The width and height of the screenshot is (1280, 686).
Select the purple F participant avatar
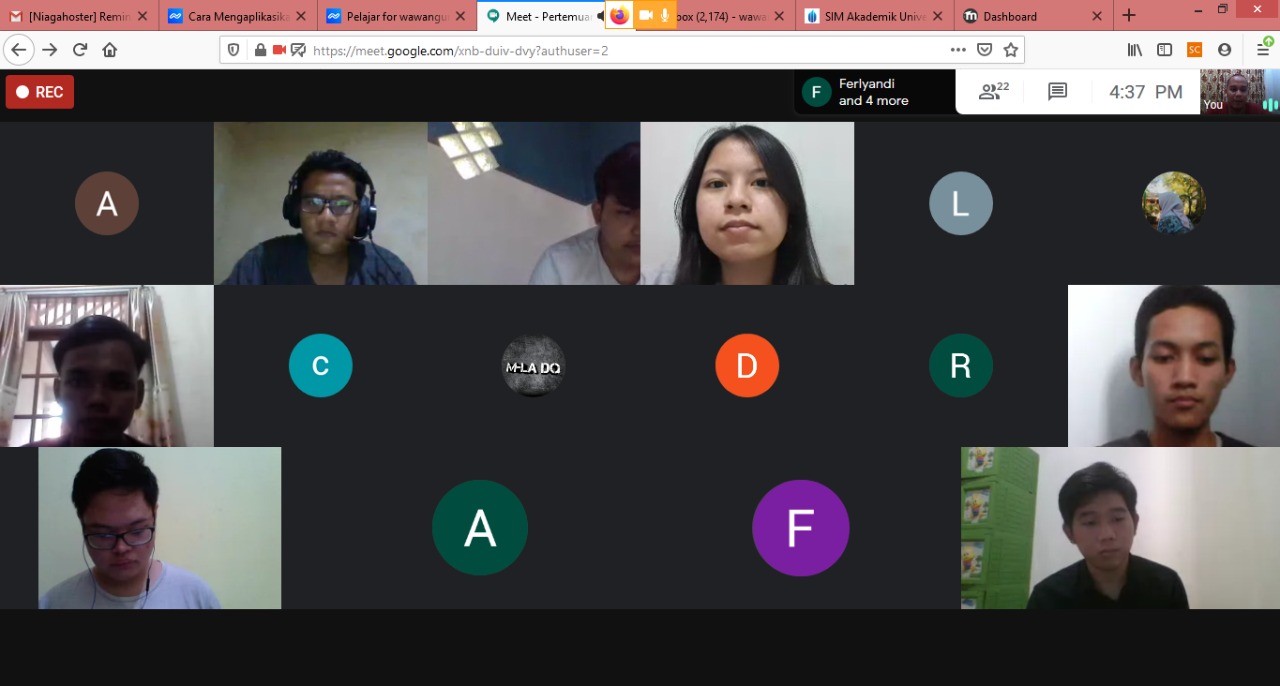click(800, 528)
